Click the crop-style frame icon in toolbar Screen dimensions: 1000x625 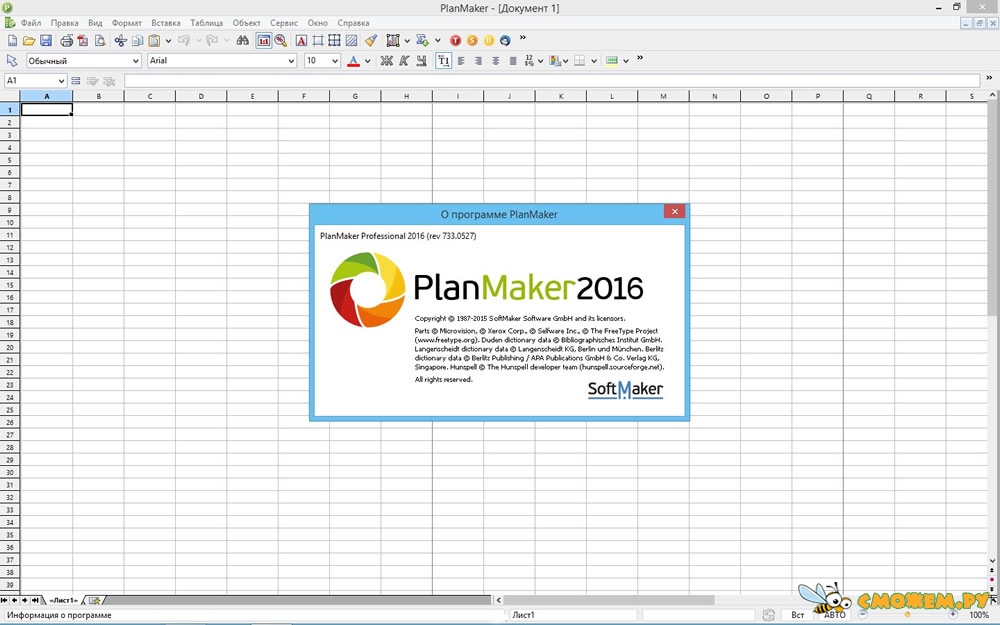(318, 40)
